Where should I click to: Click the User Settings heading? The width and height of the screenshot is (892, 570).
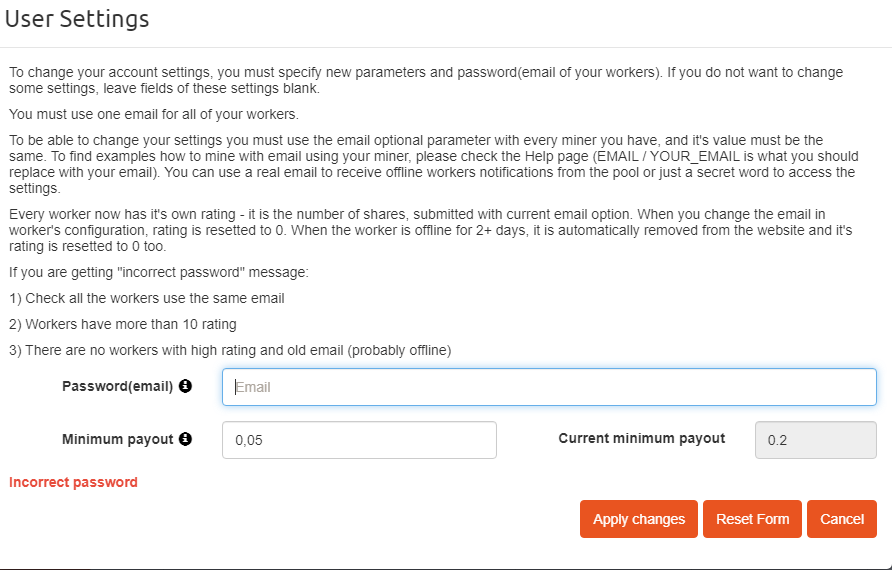tap(77, 19)
